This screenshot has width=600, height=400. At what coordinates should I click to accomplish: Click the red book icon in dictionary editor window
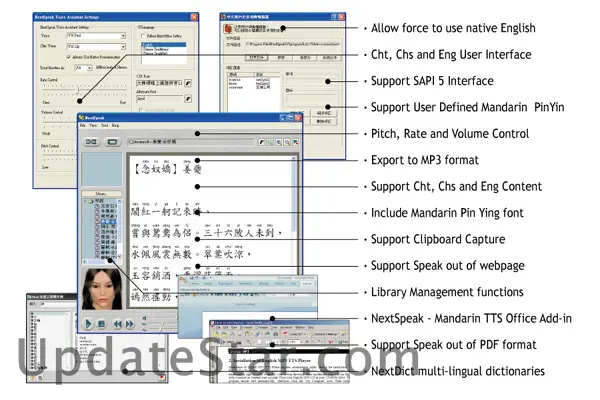228,28
